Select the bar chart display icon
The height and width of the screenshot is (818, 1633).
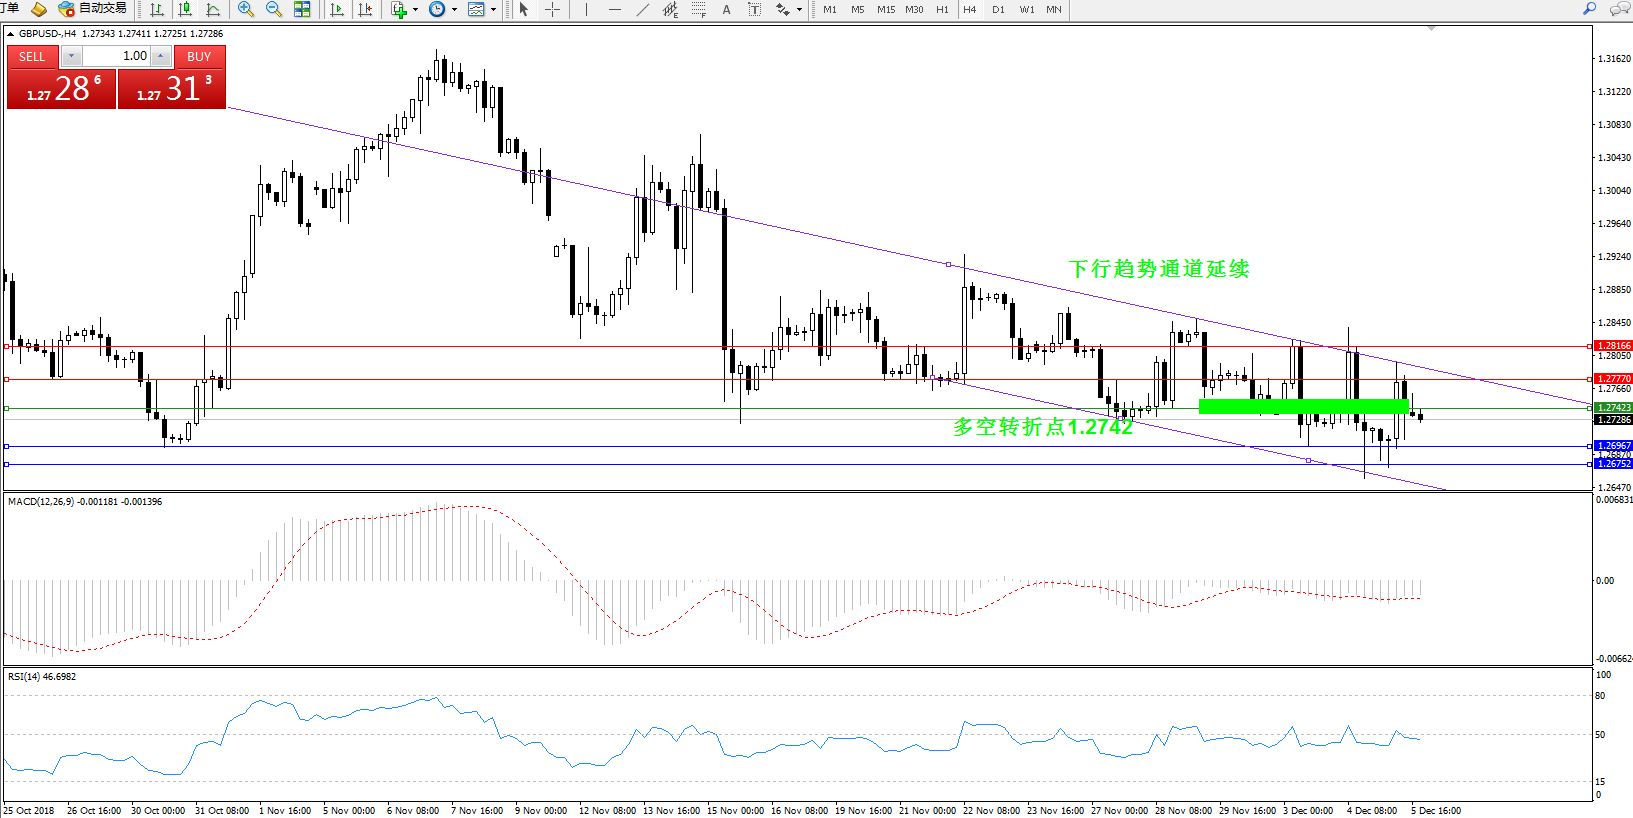[157, 9]
